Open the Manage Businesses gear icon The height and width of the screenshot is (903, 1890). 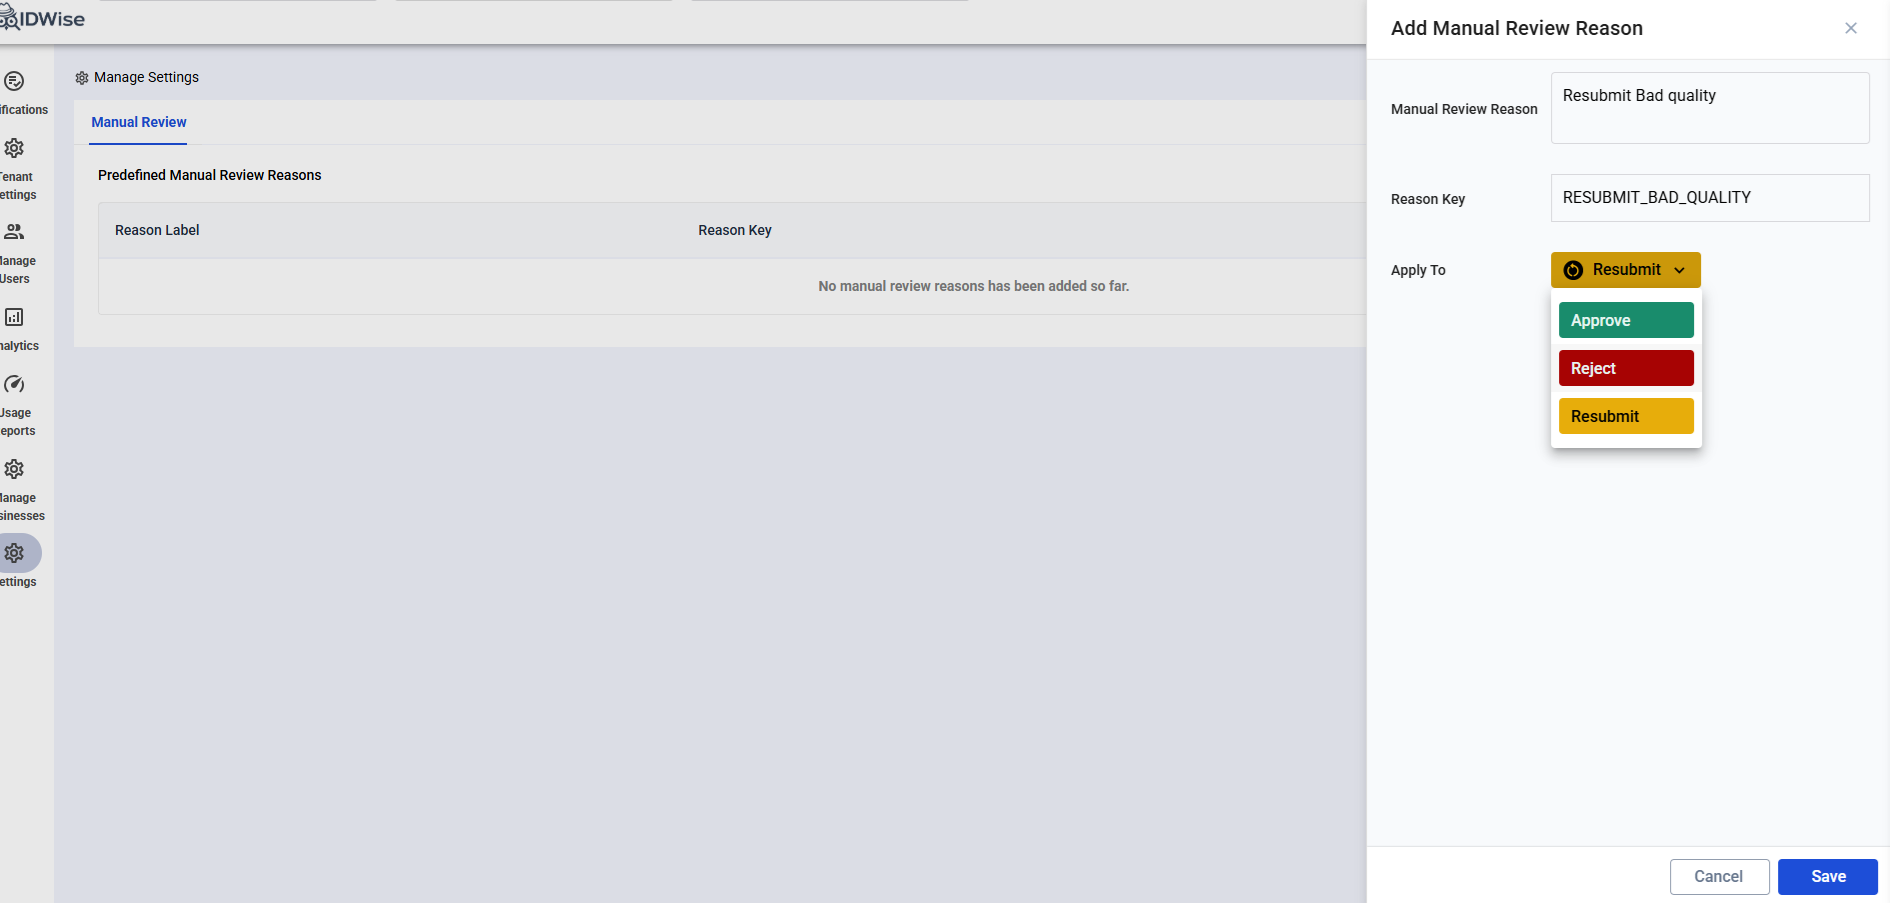14,469
